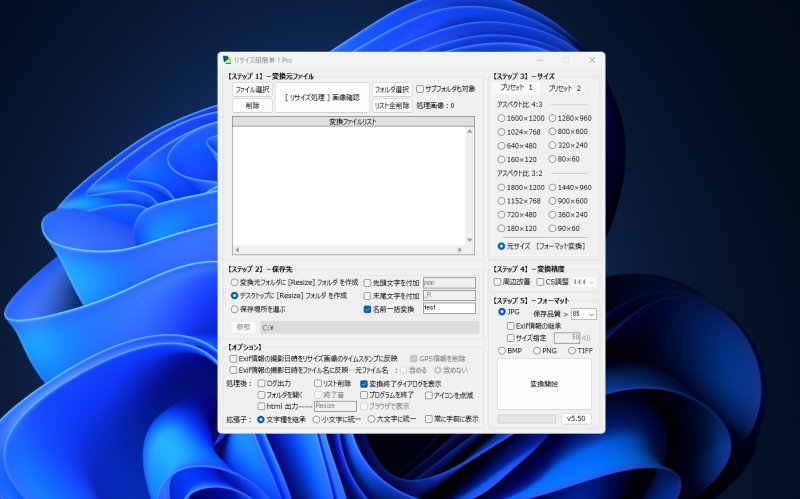Click the フォルダ選択 button
This screenshot has width=800, height=499.
[x=392, y=90]
